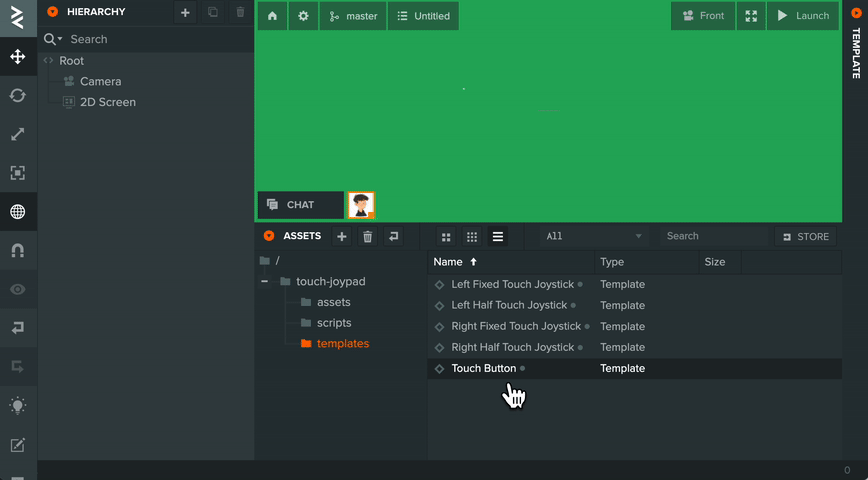
Task: Select the Rotate gizmo tool
Action: tap(18, 95)
